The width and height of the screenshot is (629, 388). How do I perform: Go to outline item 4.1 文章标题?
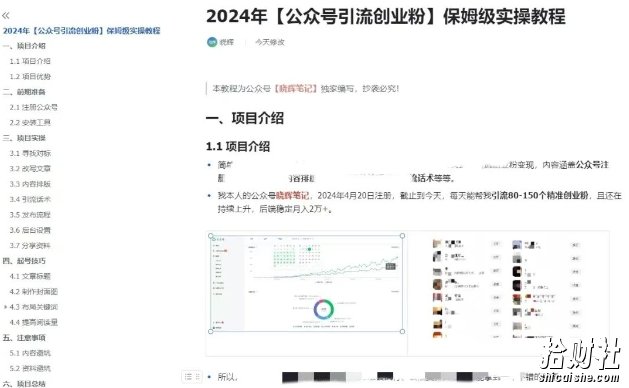coord(30,276)
